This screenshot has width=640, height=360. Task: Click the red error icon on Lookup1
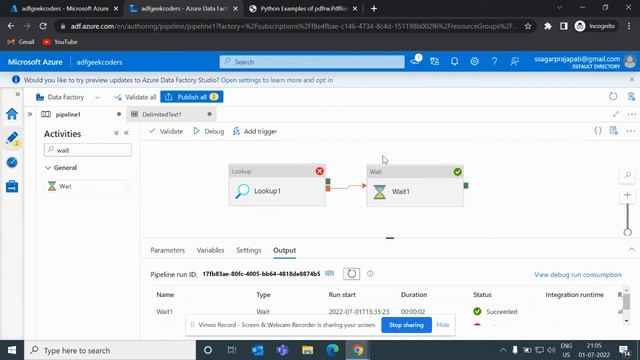(x=320, y=171)
